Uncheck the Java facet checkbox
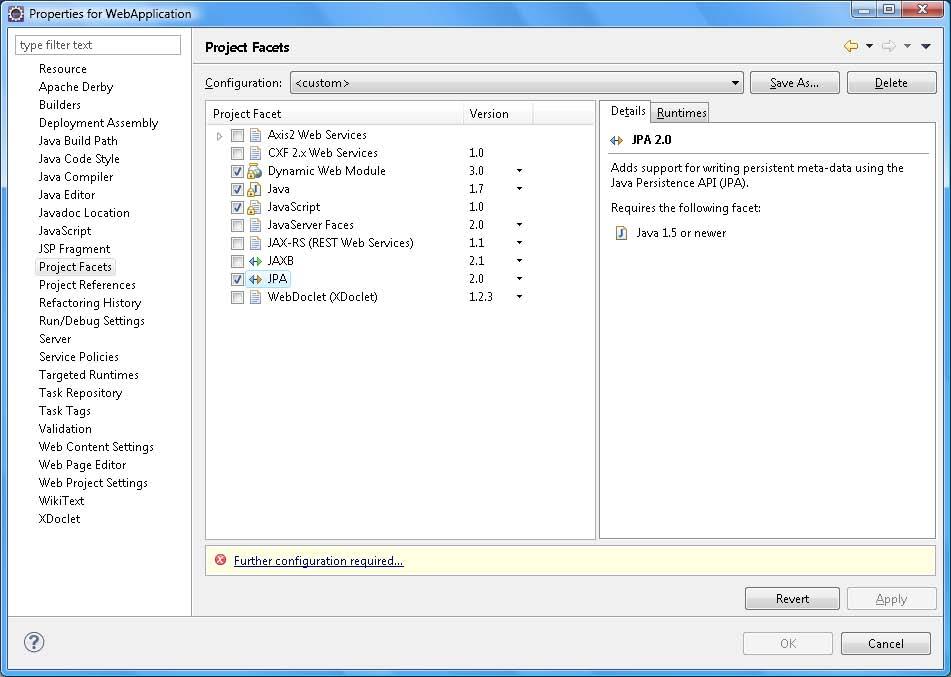Image resolution: width=951 pixels, height=677 pixels. pos(237,189)
